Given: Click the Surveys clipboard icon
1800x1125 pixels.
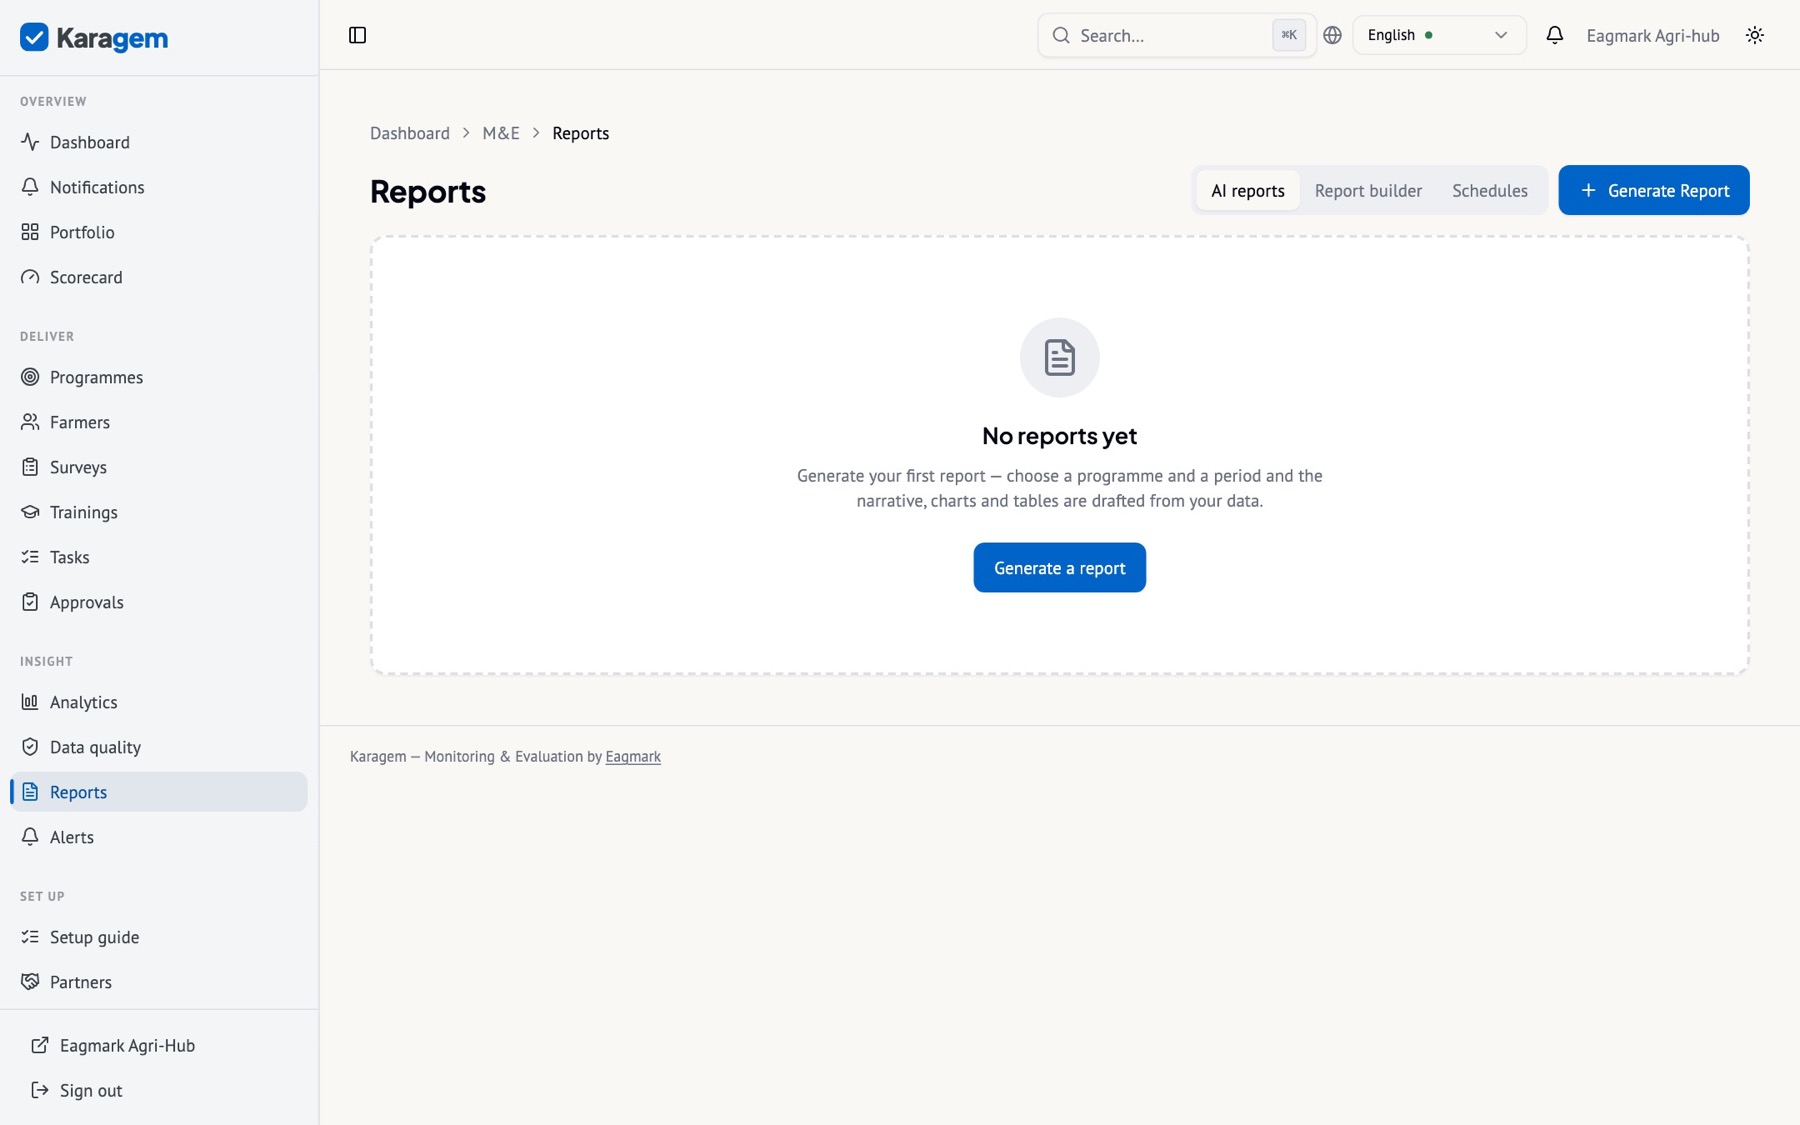Looking at the screenshot, I should (30, 467).
